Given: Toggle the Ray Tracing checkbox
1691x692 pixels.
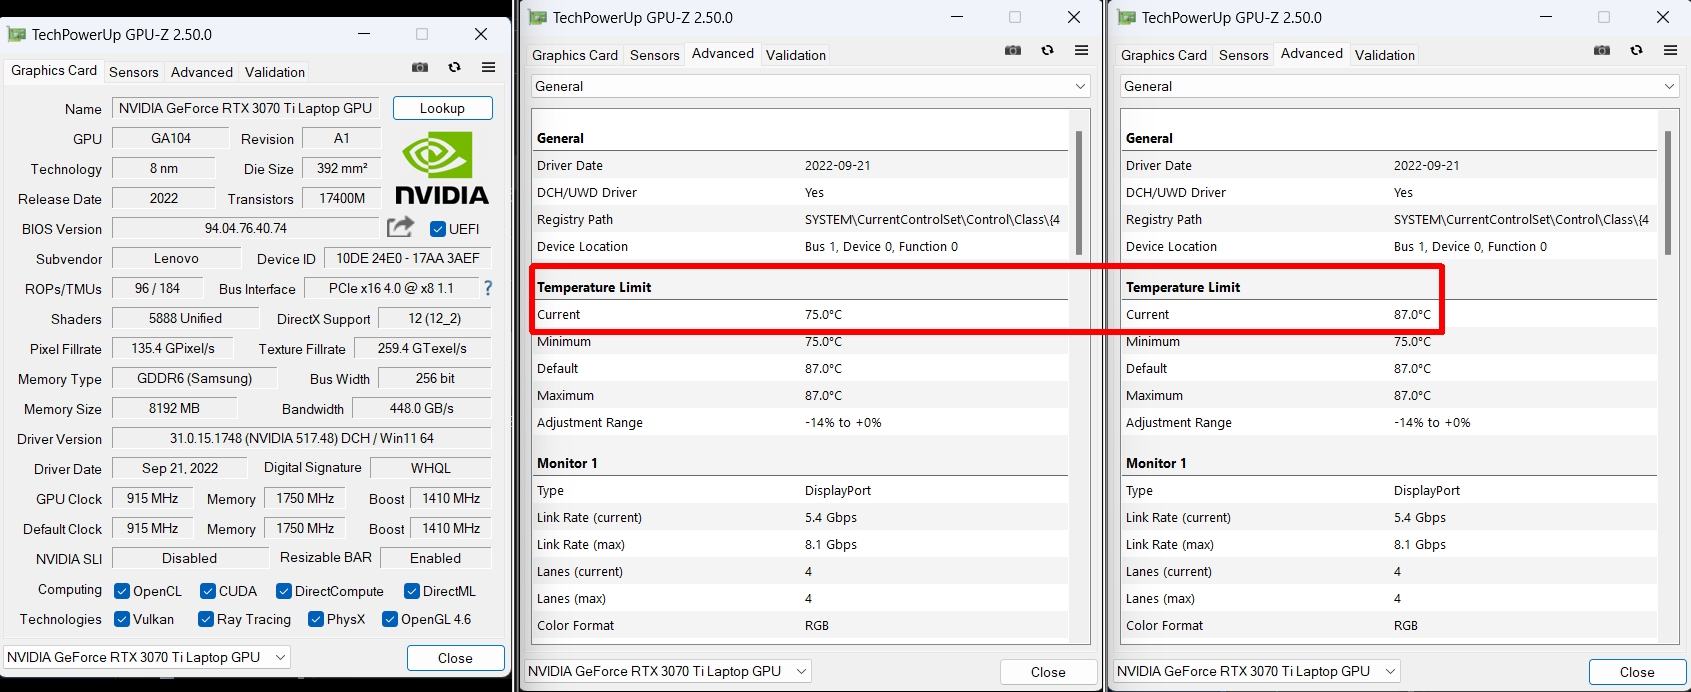Looking at the screenshot, I should 206,619.
